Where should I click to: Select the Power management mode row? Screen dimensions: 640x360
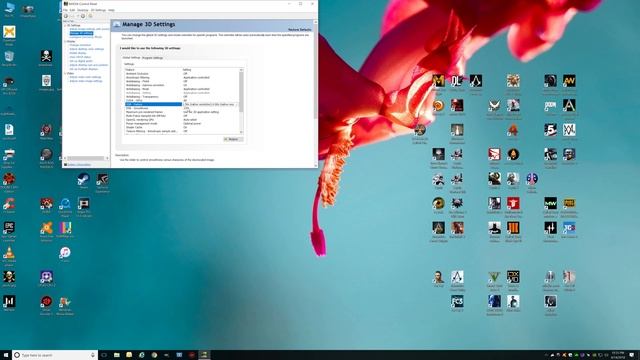(182, 124)
